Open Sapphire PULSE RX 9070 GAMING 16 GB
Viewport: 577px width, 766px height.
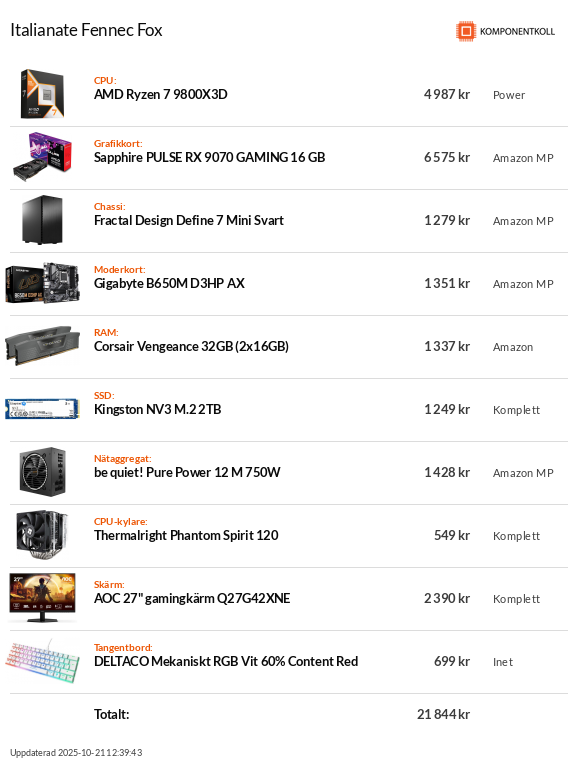(210, 157)
